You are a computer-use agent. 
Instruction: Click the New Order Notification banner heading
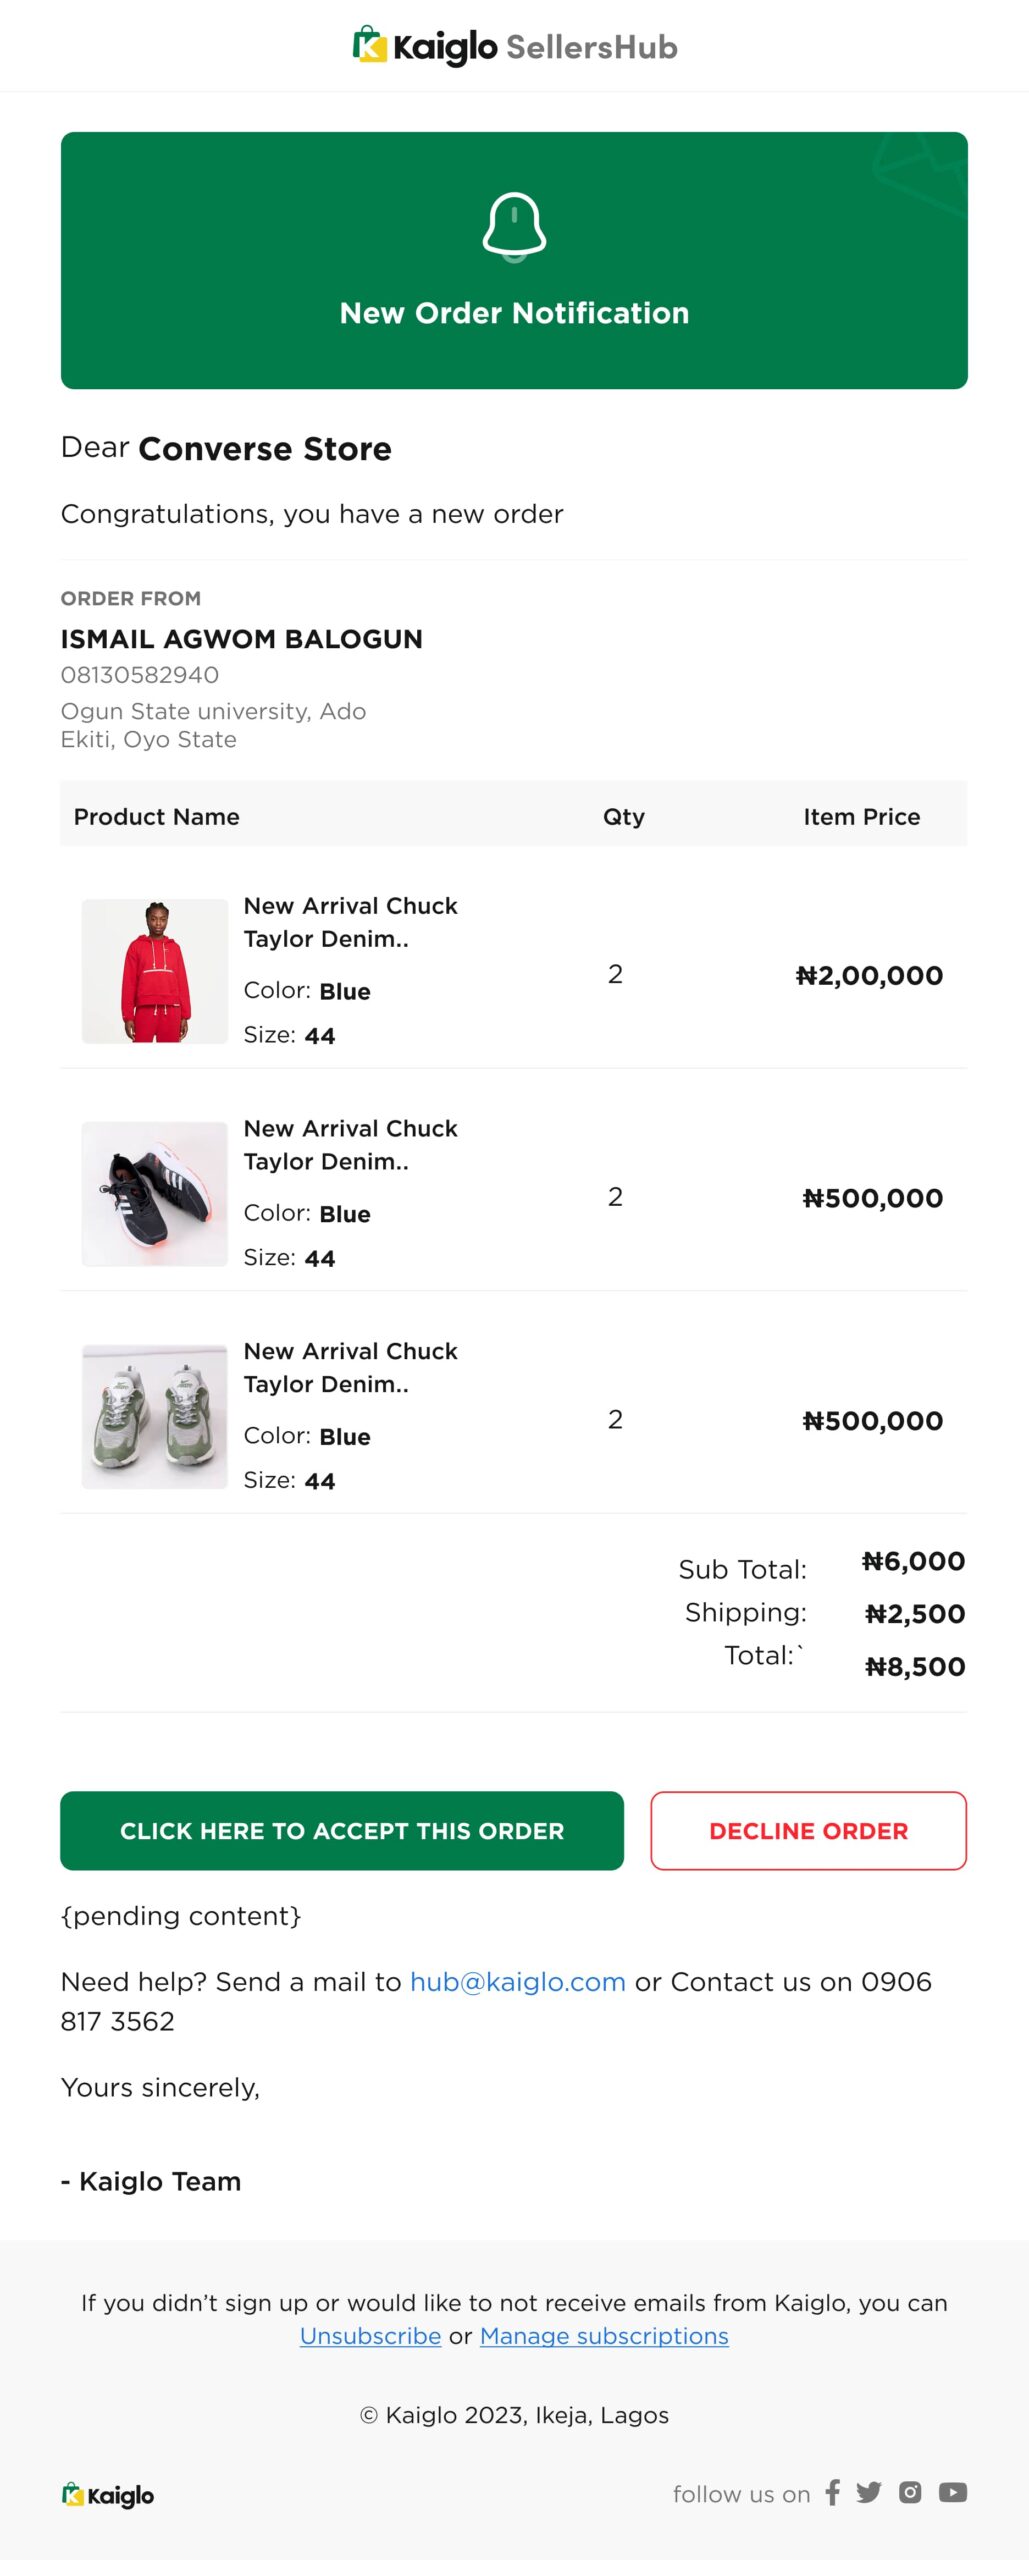(x=514, y=313)
